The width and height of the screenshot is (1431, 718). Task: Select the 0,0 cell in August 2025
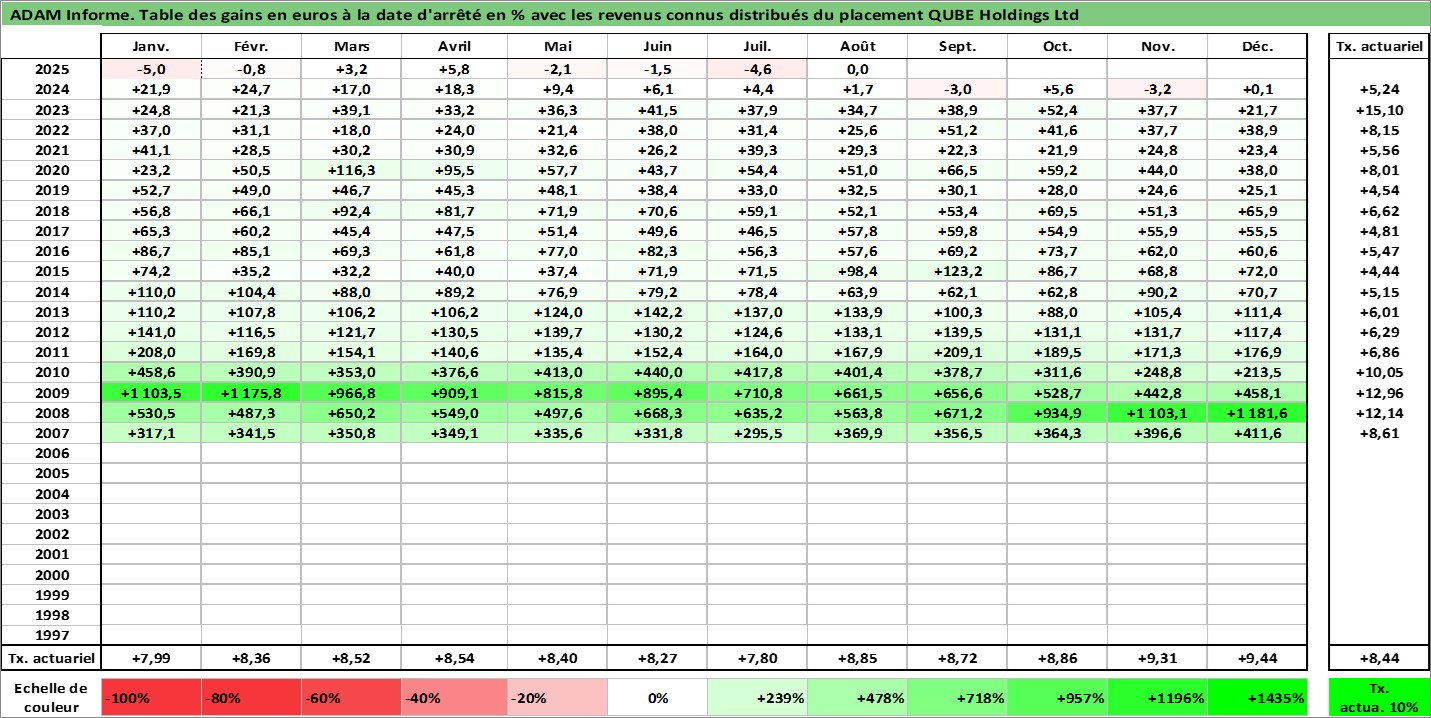pyautogui.click(x=857, y=69)
